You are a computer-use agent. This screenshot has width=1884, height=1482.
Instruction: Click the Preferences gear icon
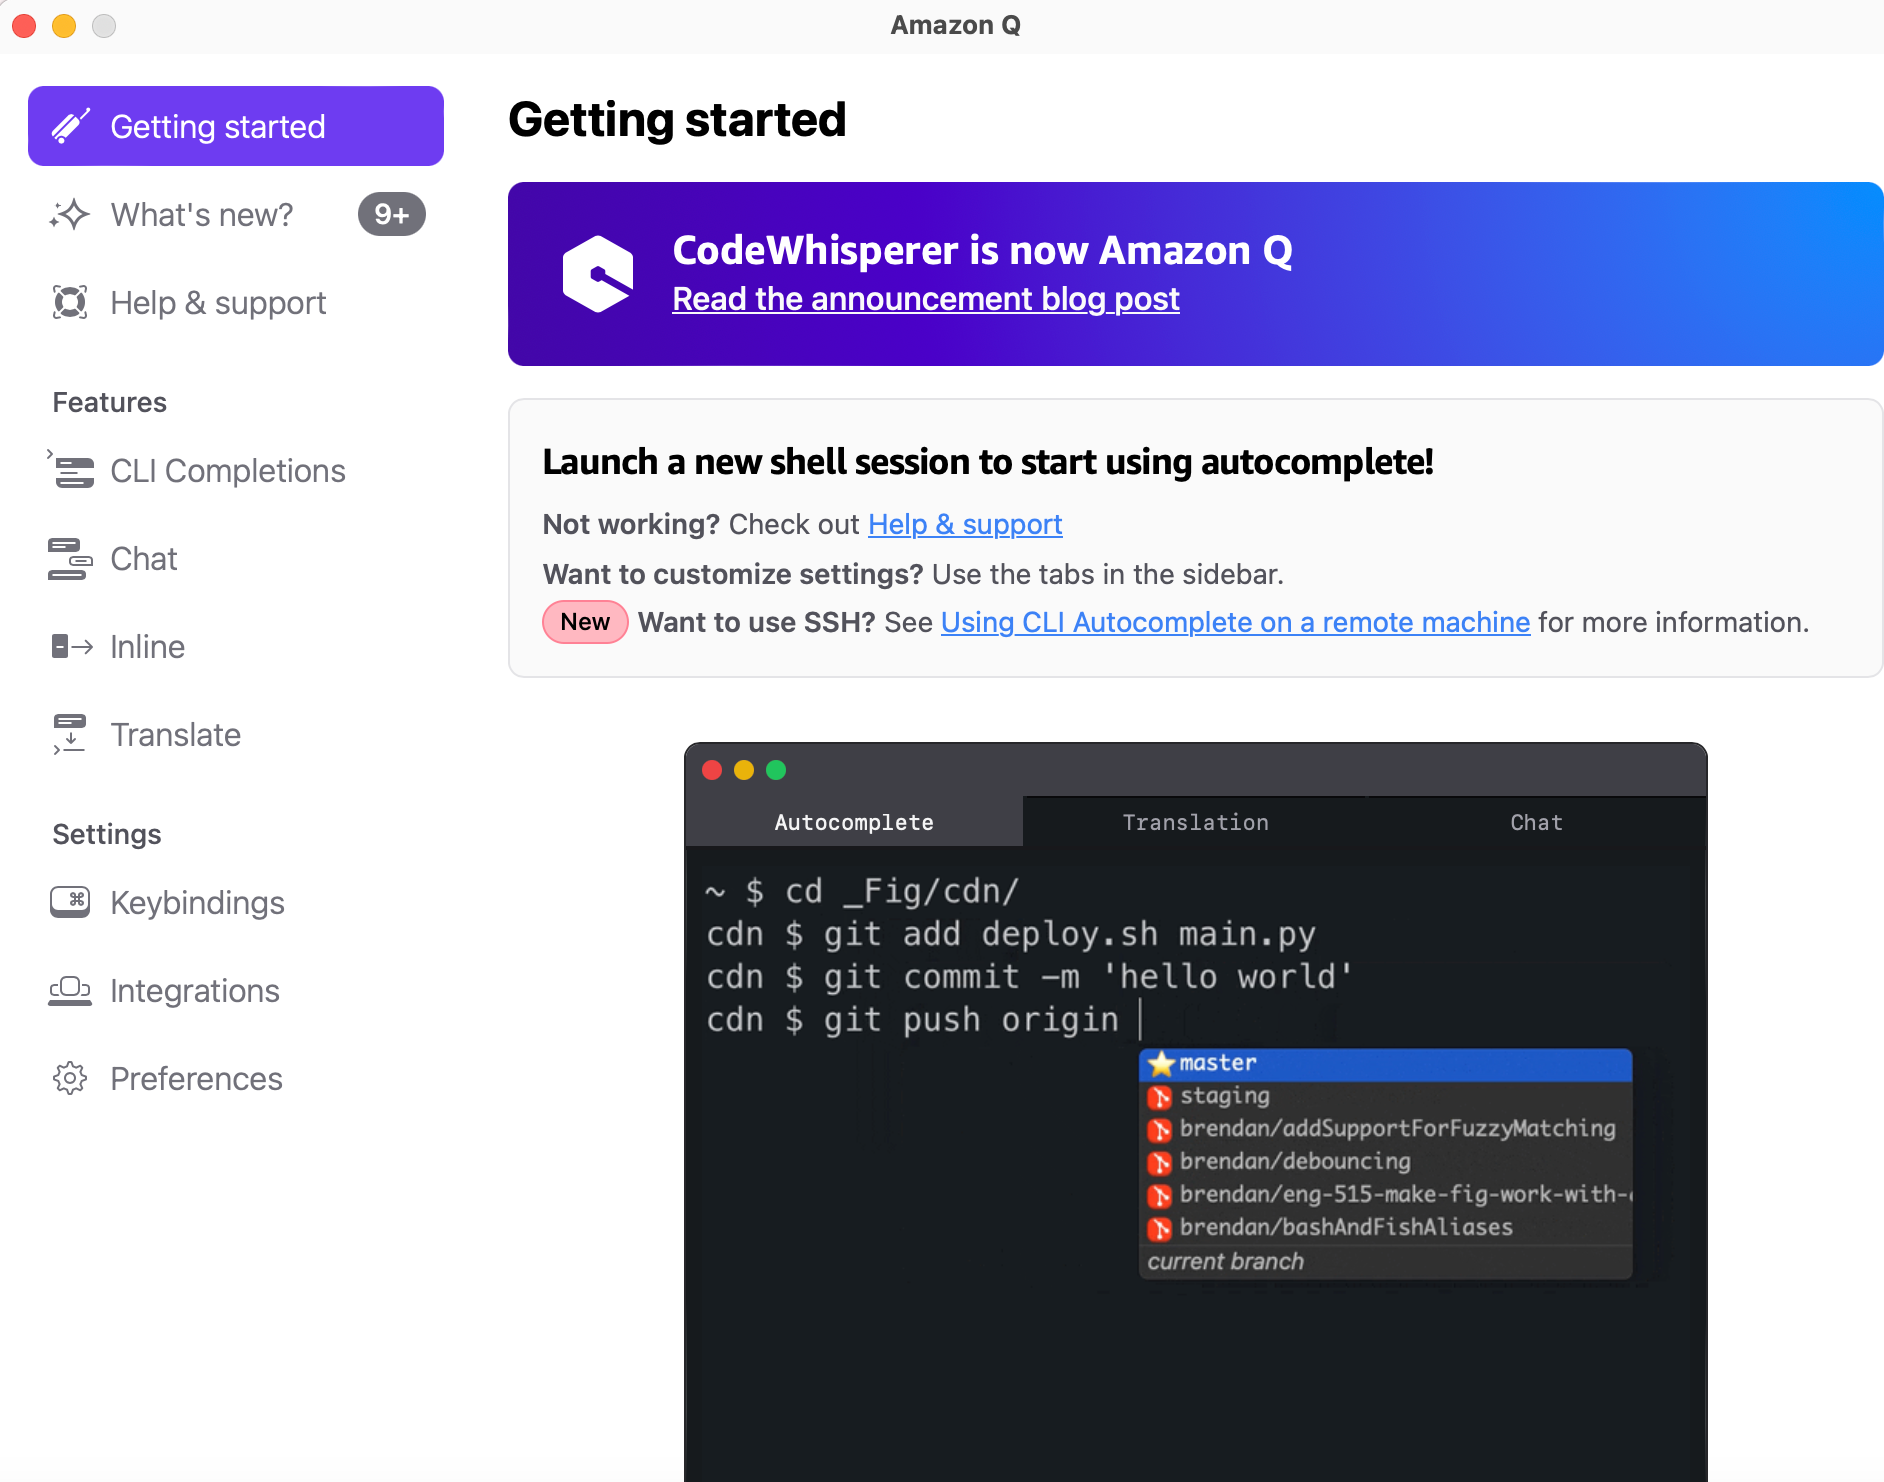coord(70,1078)
